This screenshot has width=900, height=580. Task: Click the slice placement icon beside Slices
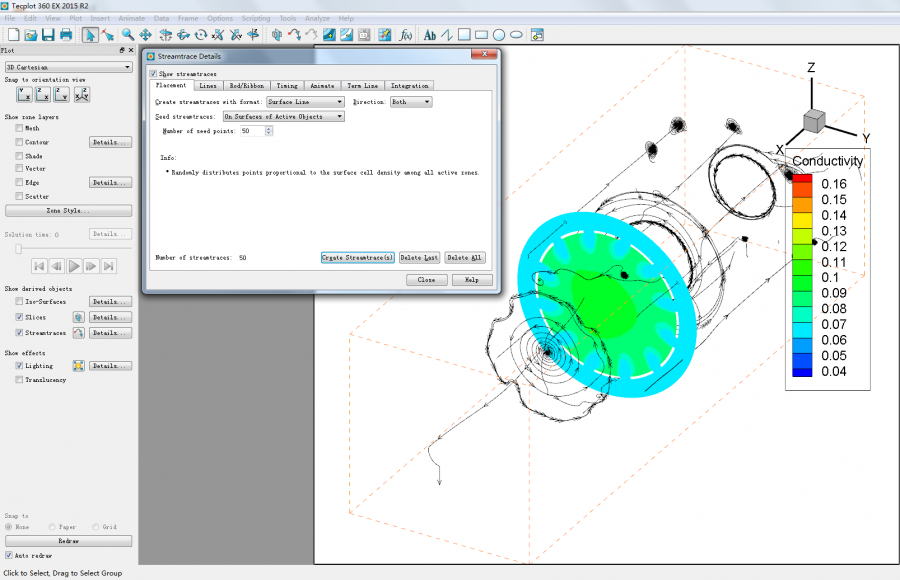pyautogui.click(x=78, y=317)
